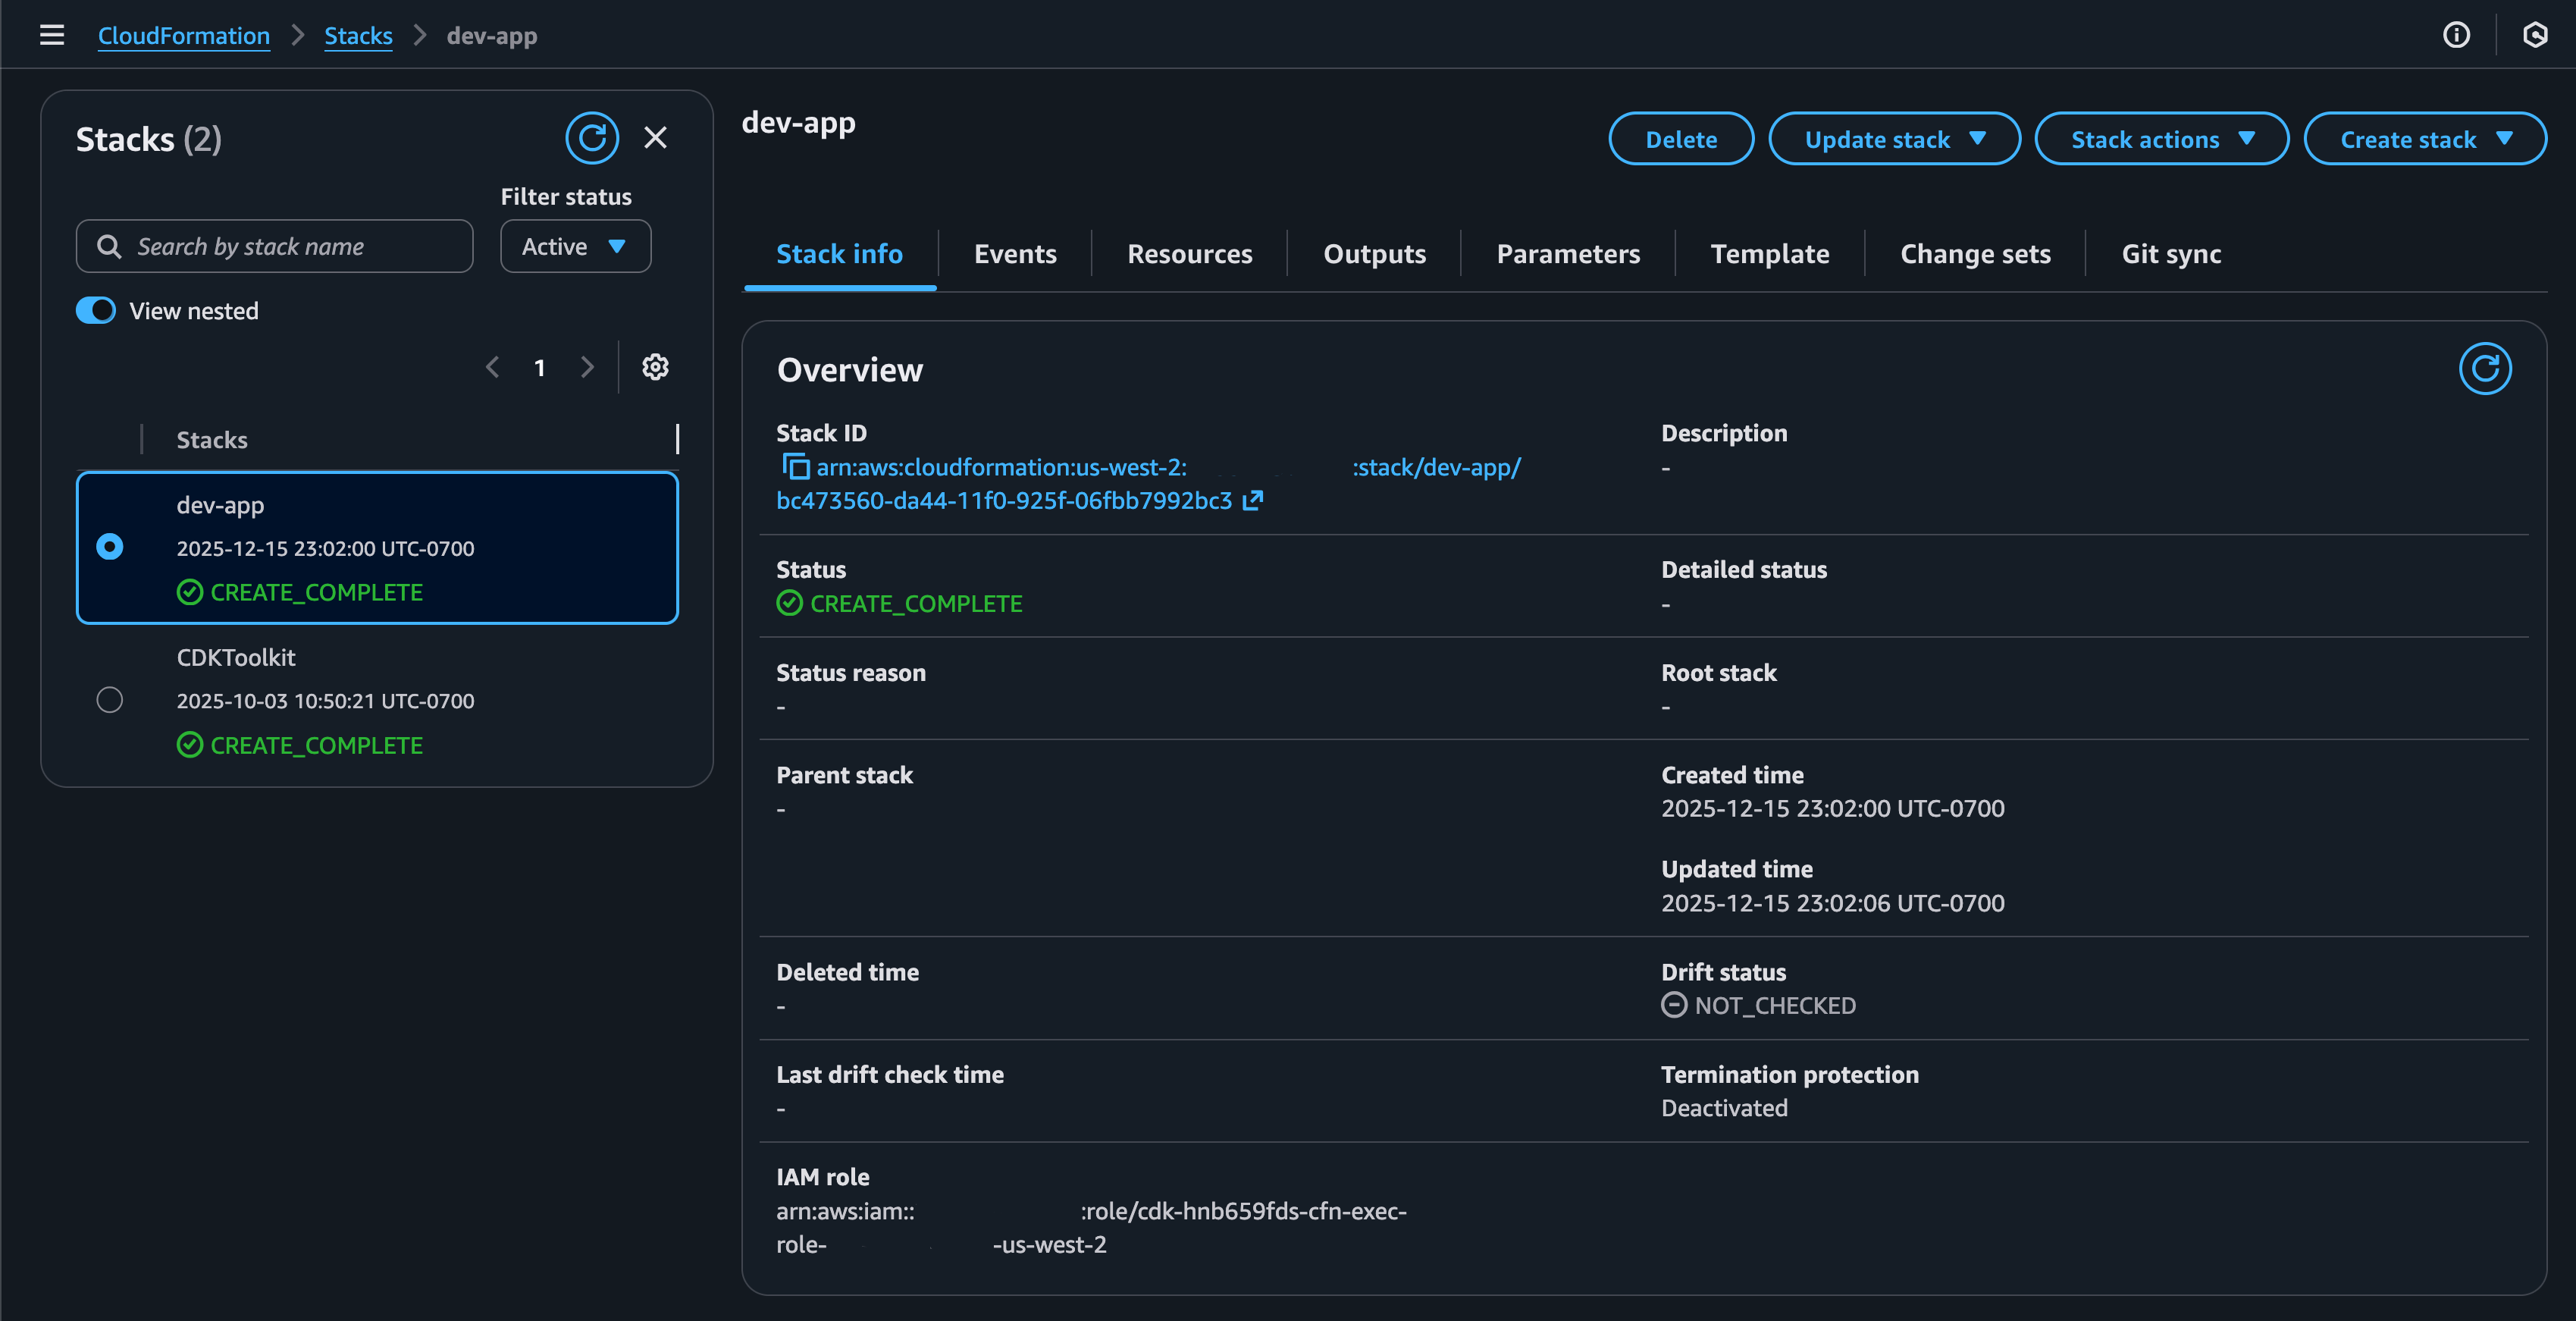Toggle View nested stacks

pyautogui.click(x=95, y=310)
